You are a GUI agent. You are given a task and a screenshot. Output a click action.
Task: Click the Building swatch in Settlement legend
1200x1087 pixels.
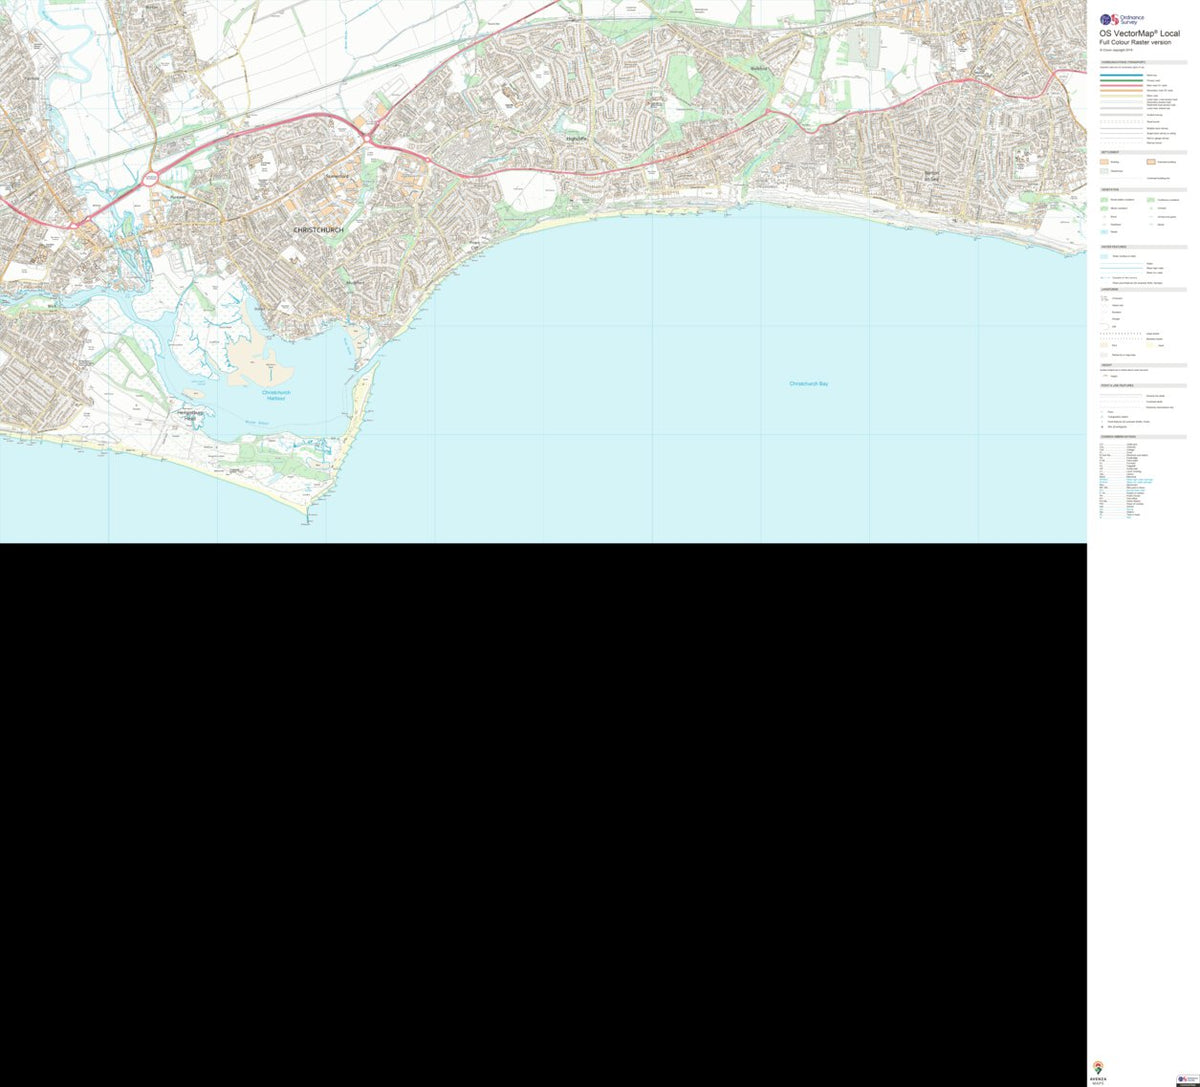1104,162
